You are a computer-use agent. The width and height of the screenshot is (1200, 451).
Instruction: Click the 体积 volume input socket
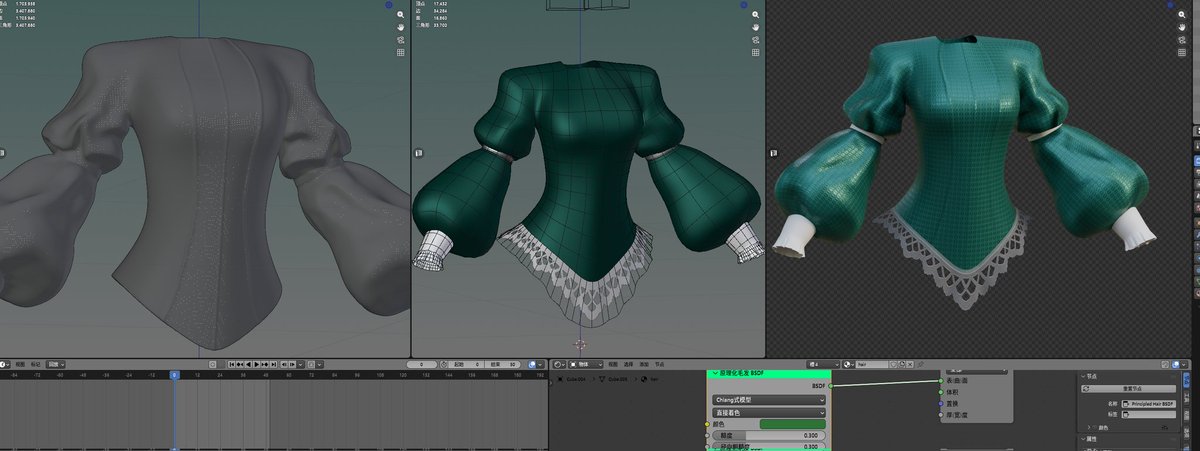940,392
